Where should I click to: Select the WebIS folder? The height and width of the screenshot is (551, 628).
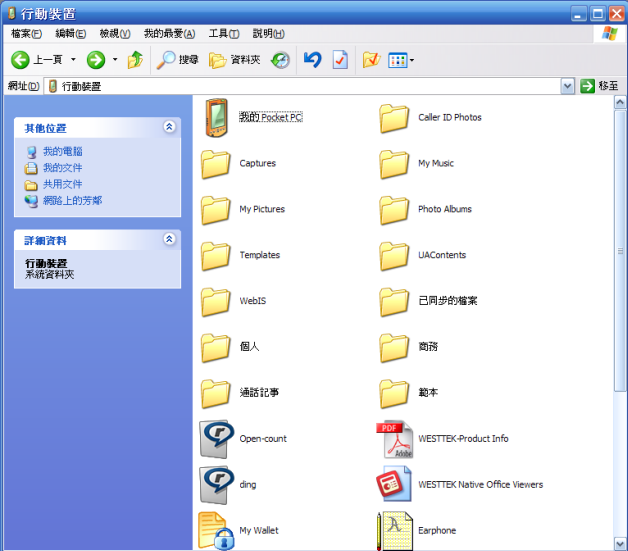click(233, 301)
